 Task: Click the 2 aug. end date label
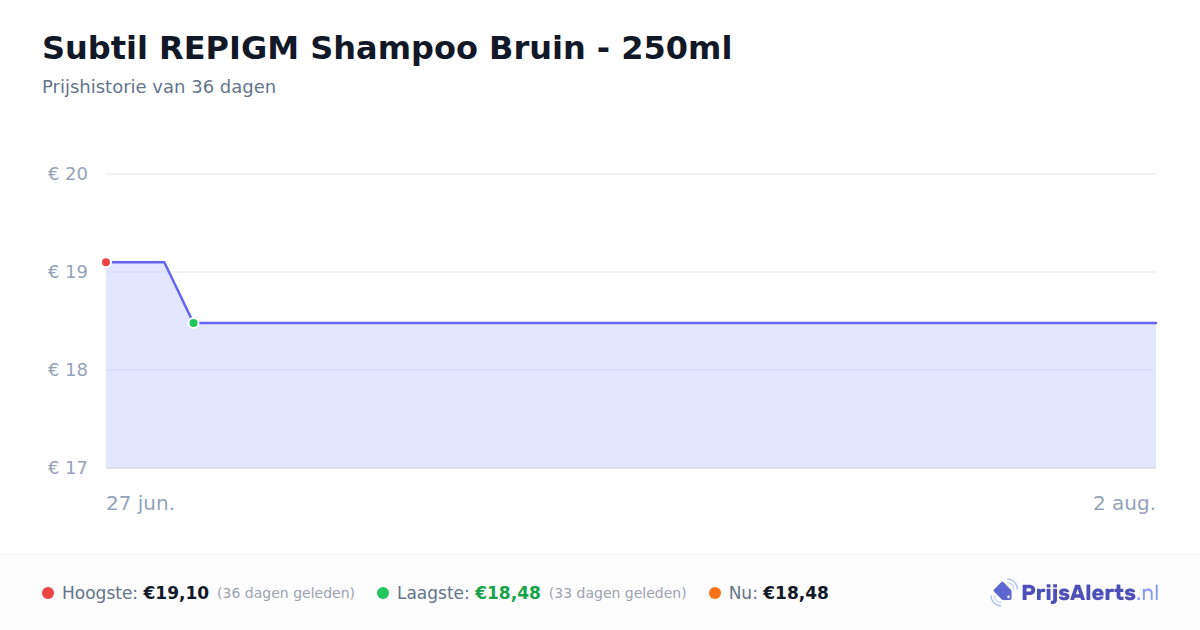coord(1124,503)
